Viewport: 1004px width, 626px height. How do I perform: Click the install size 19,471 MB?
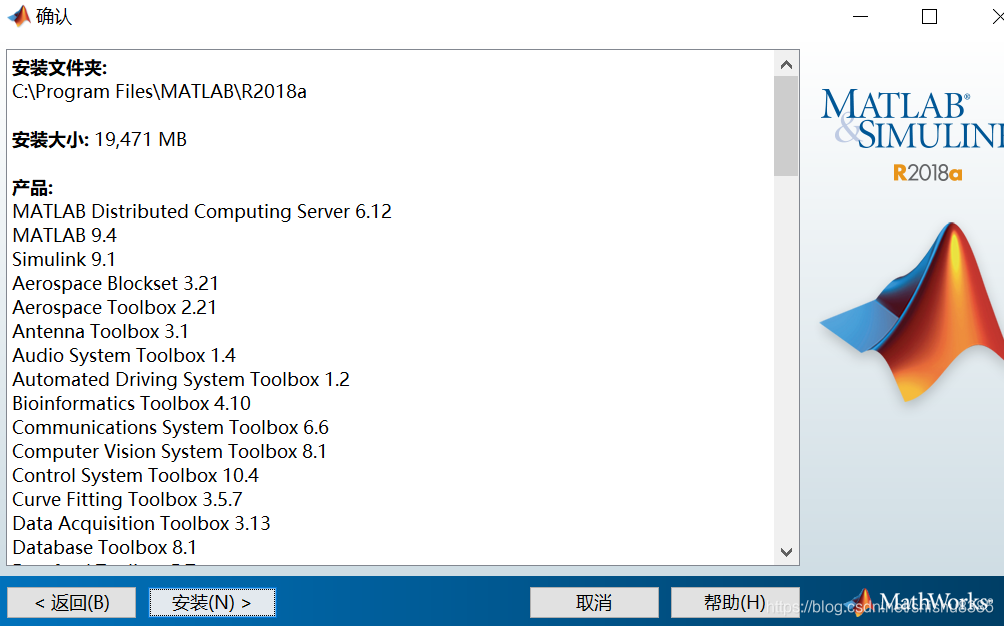click(141, 140)
